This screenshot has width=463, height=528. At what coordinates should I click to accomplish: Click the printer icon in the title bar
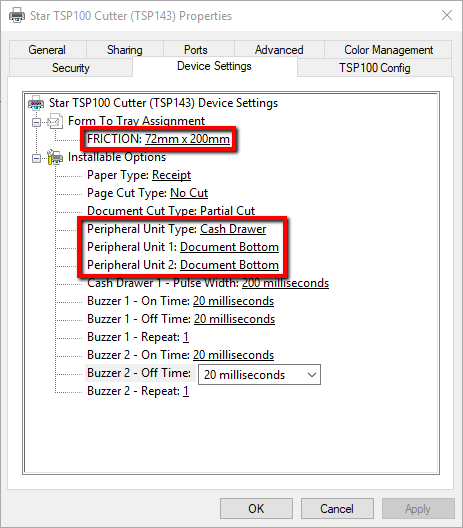pyautogui.click(x=17, y=15)
